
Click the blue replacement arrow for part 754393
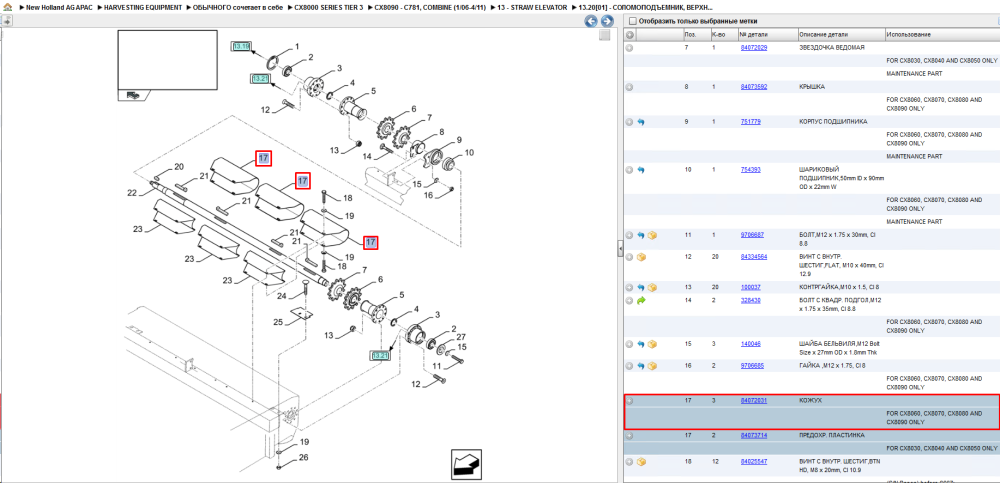[x=642, y=170]
